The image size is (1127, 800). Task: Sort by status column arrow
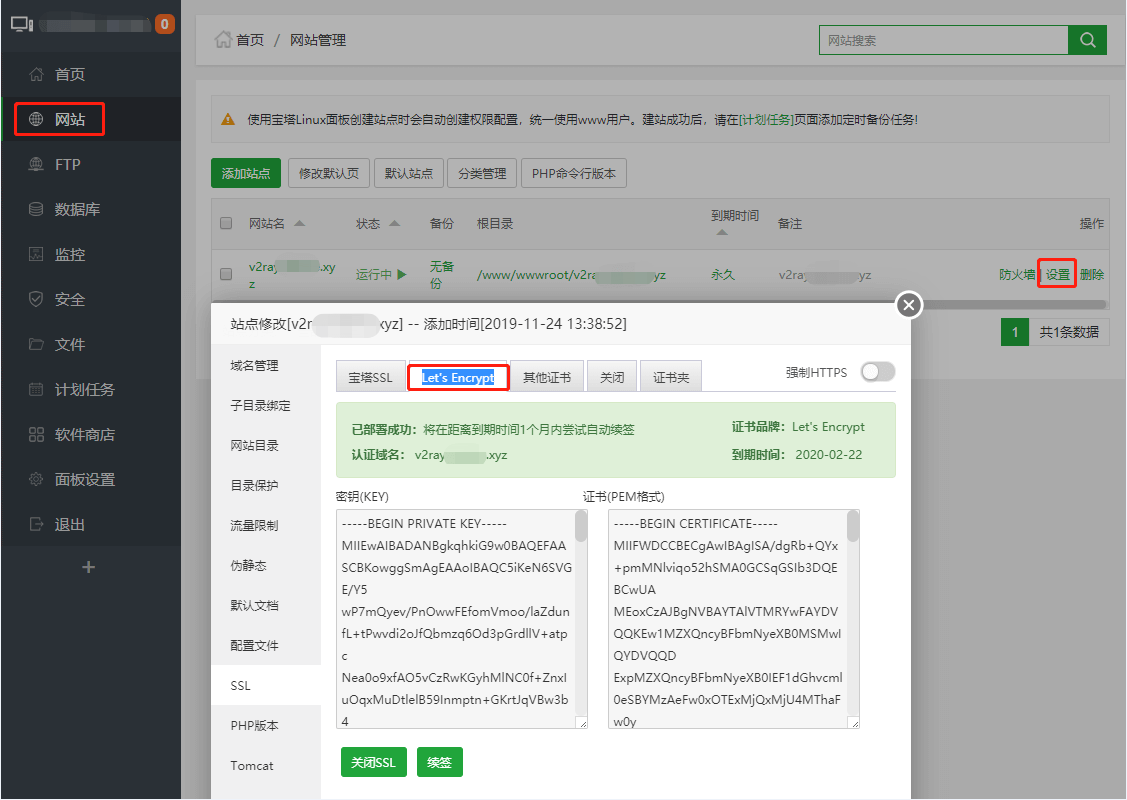coord(395,224)
